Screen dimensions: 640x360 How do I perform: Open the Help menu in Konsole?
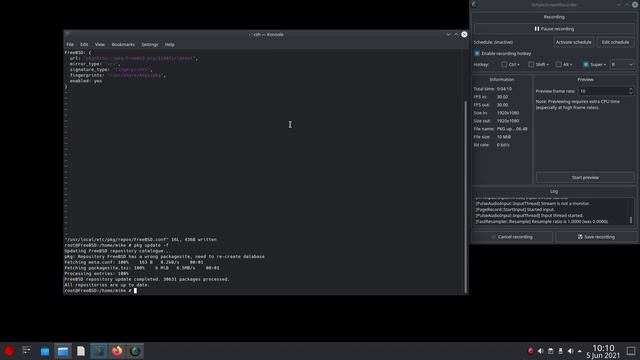(x=169, y=44)
